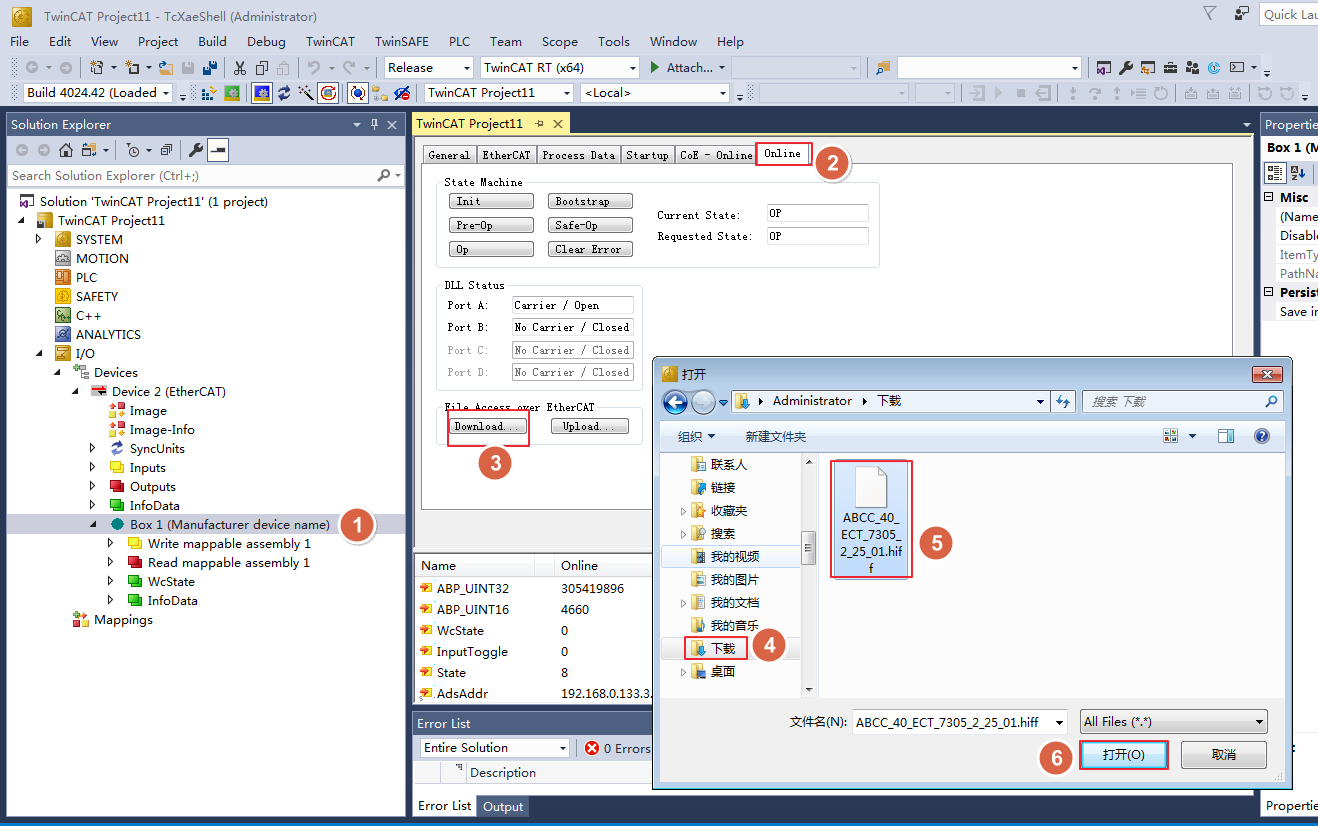1318x826 pixels.
Task: Click the Pre-Op state button
Action: click(x=491, y=225)
